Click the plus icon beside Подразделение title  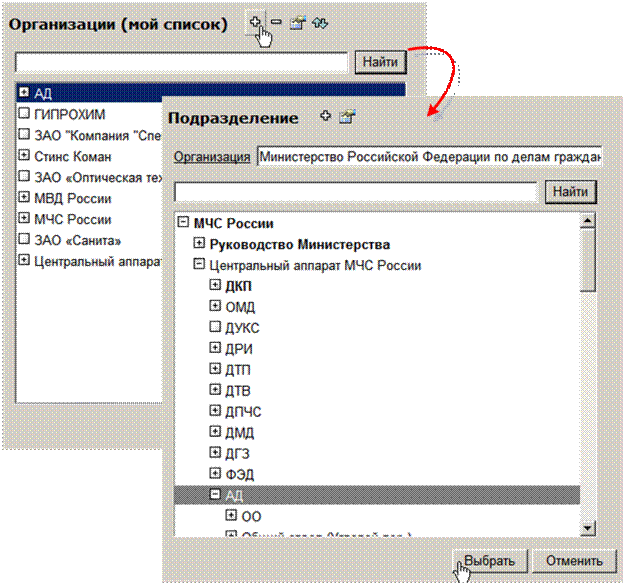326,116
